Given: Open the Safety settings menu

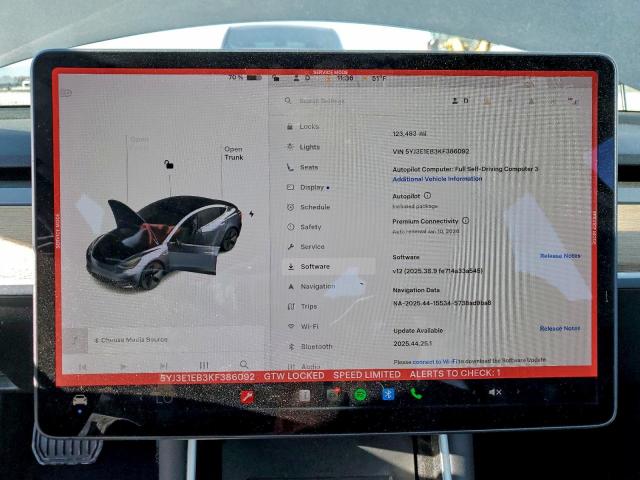Looking at the screenshot, I should point(304,227).
